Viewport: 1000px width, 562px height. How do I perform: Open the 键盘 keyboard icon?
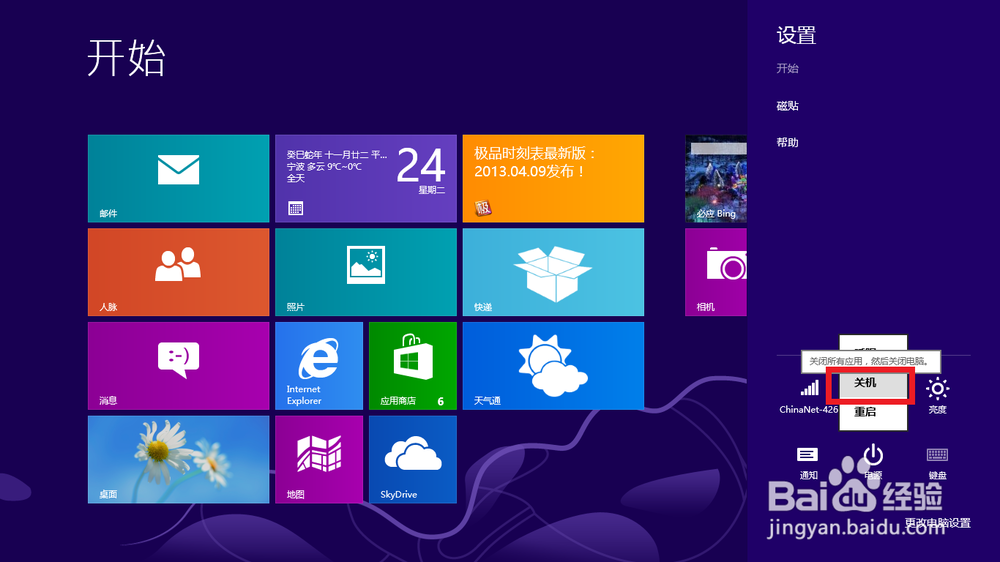pyautogui.click(x=937, y=464)
